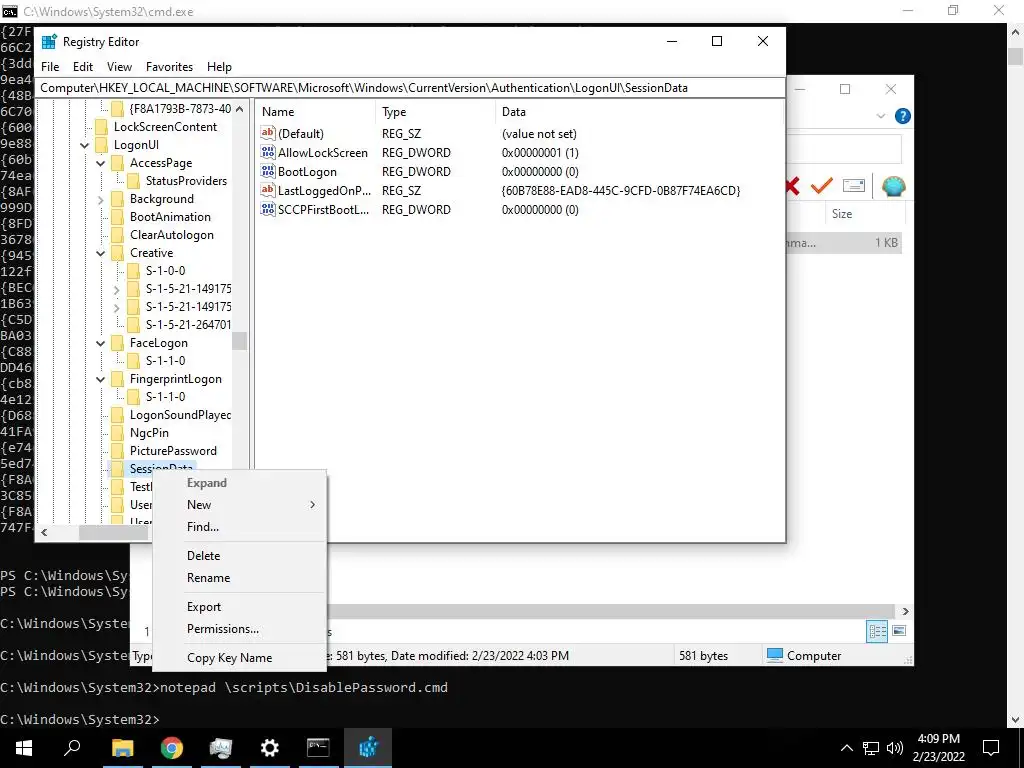Open the Favorites menu in Registry Editor

click(170, 67)
